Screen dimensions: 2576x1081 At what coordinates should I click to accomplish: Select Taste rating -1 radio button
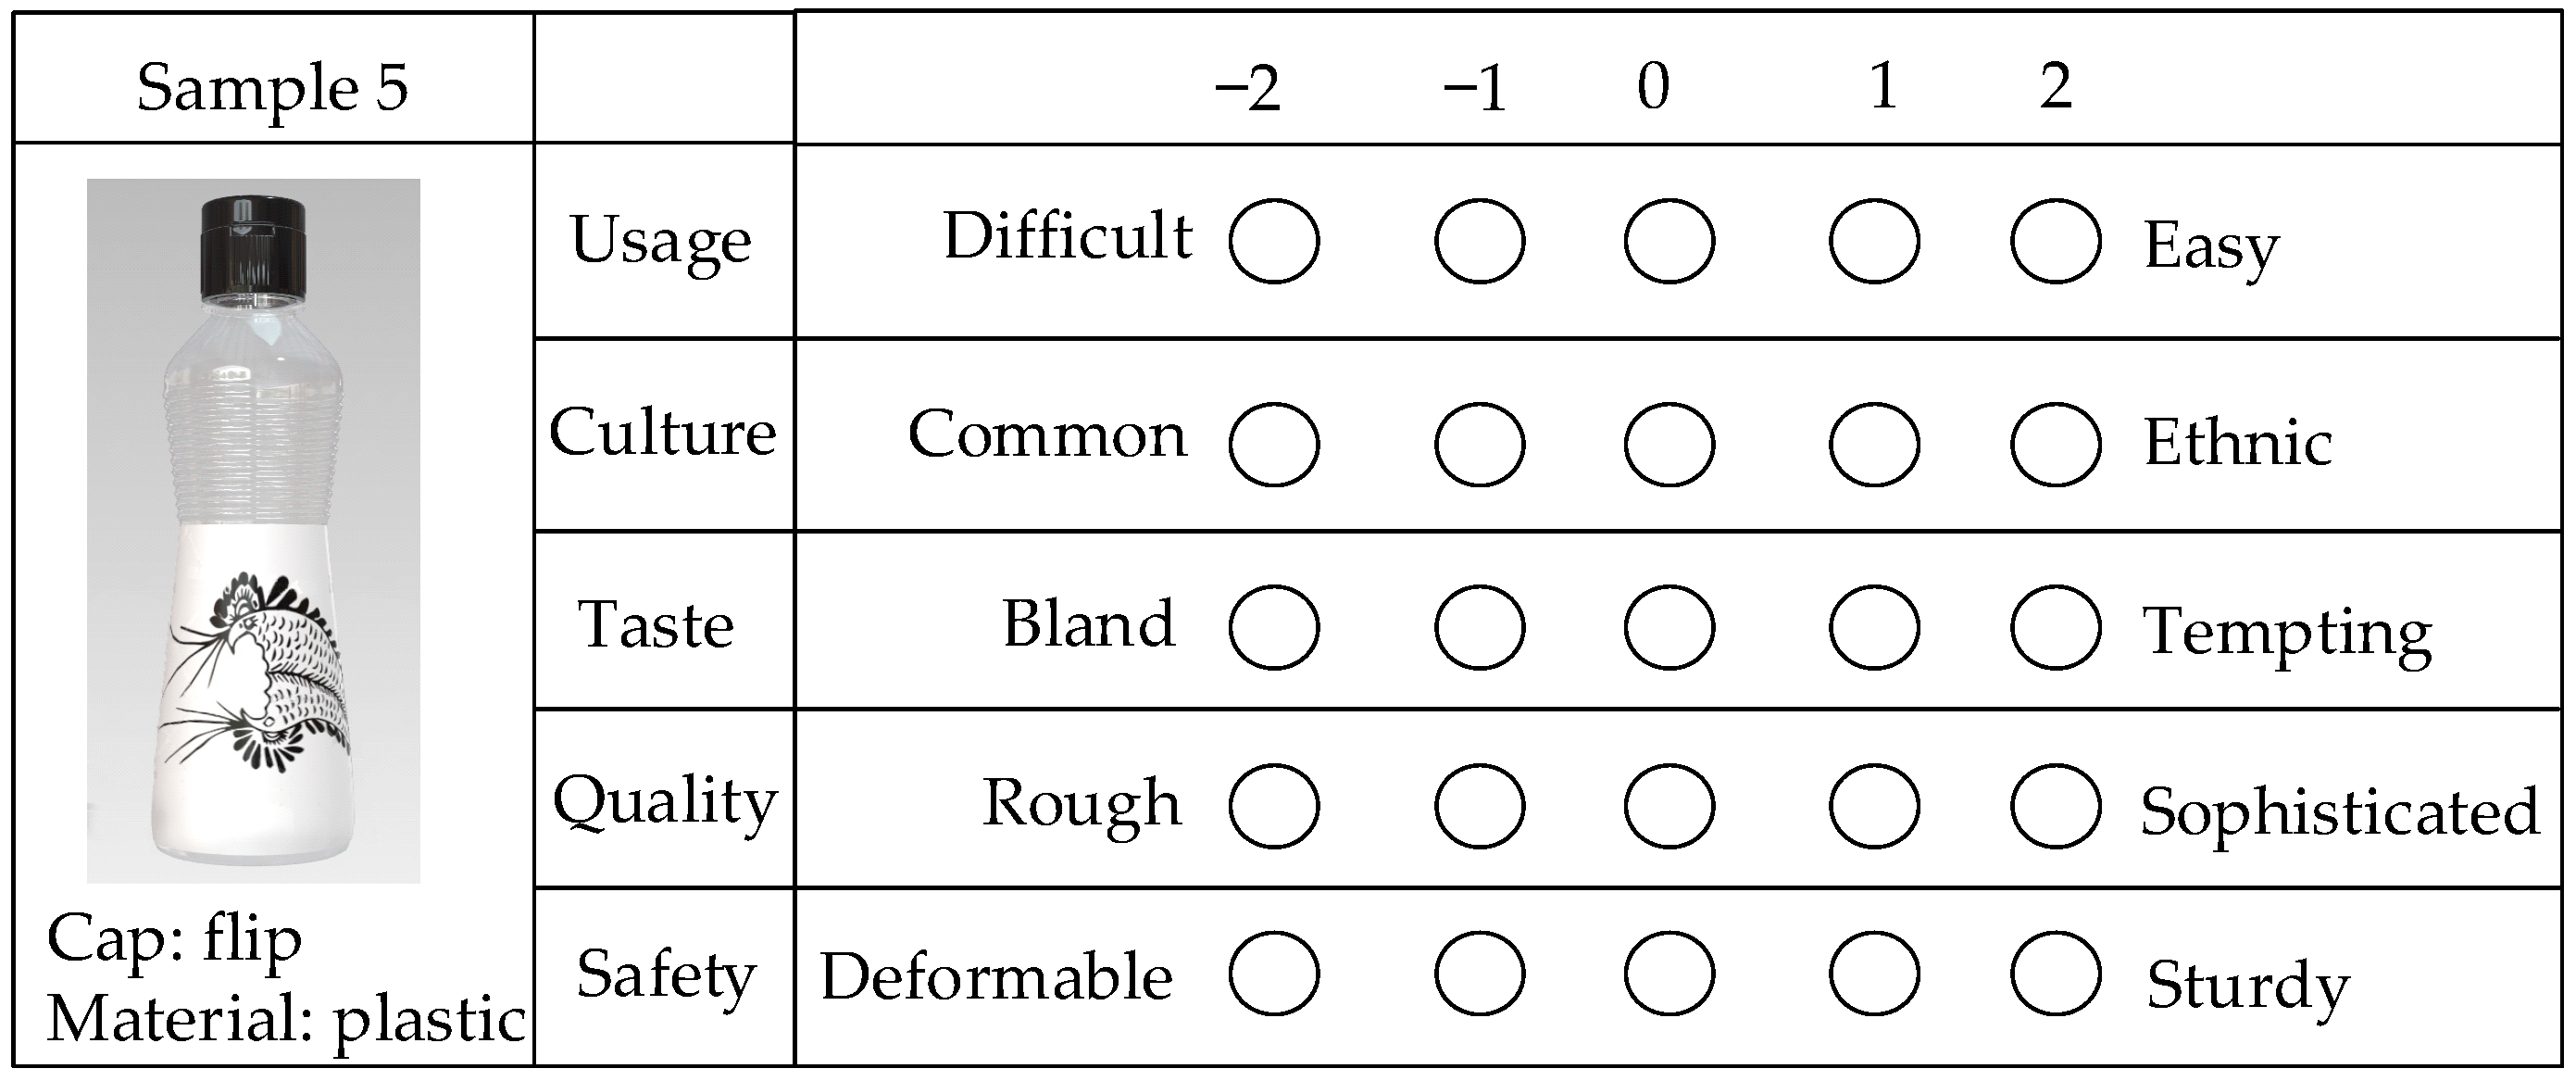(1479, 627)
